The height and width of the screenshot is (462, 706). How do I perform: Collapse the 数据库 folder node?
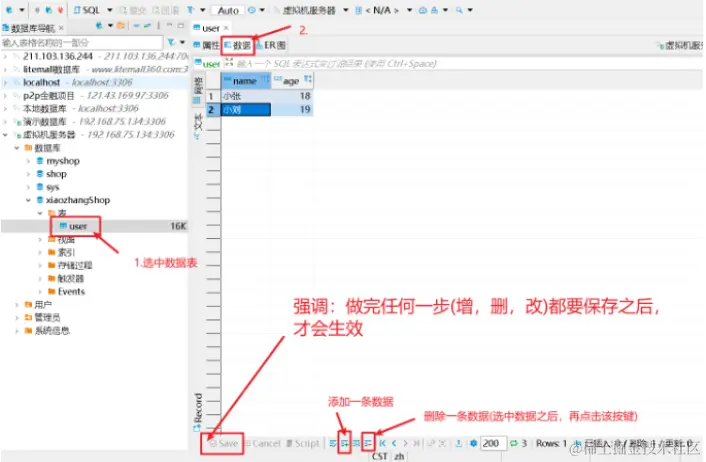pos(17,148)
